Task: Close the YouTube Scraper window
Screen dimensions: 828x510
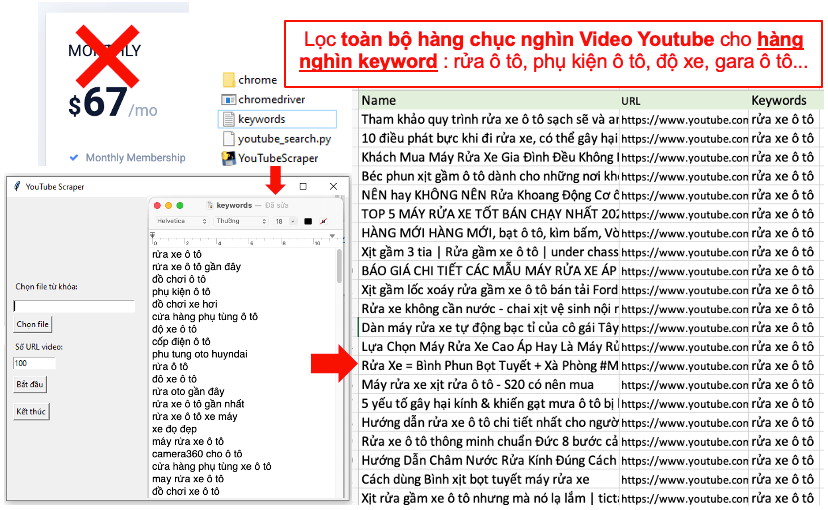Action: coord(333,186)
